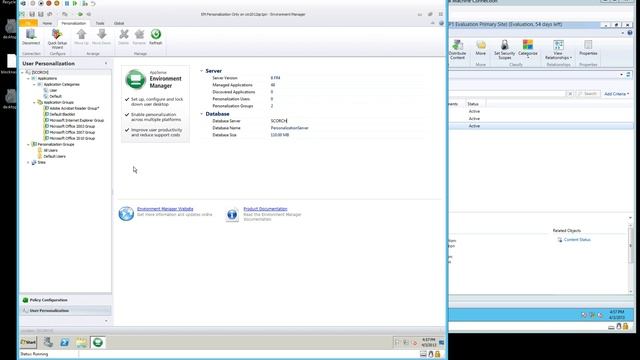Select Microsoft Office 2007 Group
The image size is (640, 360).
pyautogui.click(x=72, y=133)
